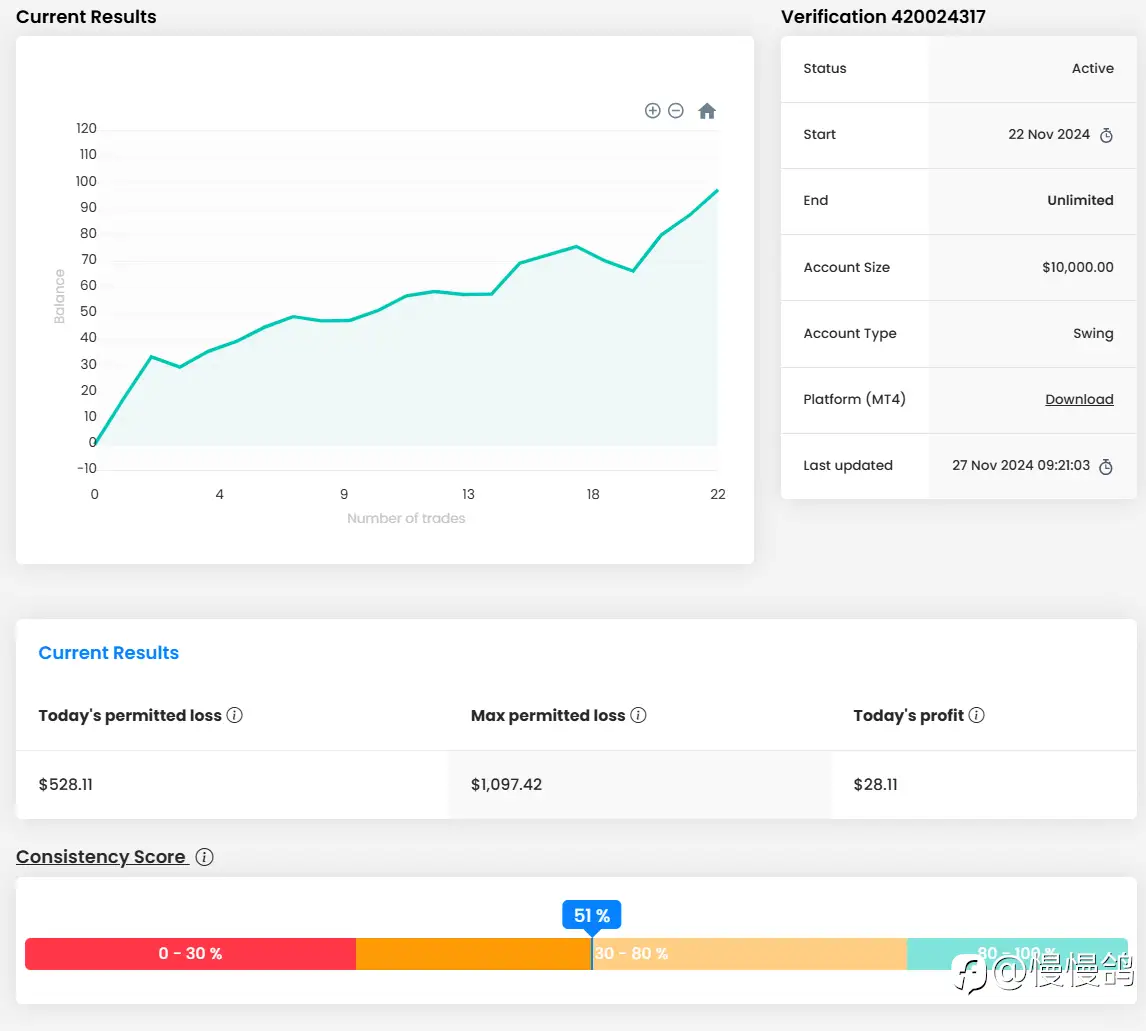Click the 51 % score marker
Image resolution: width=1146 pixels, height=1031 pixels.
click(591, 915)
